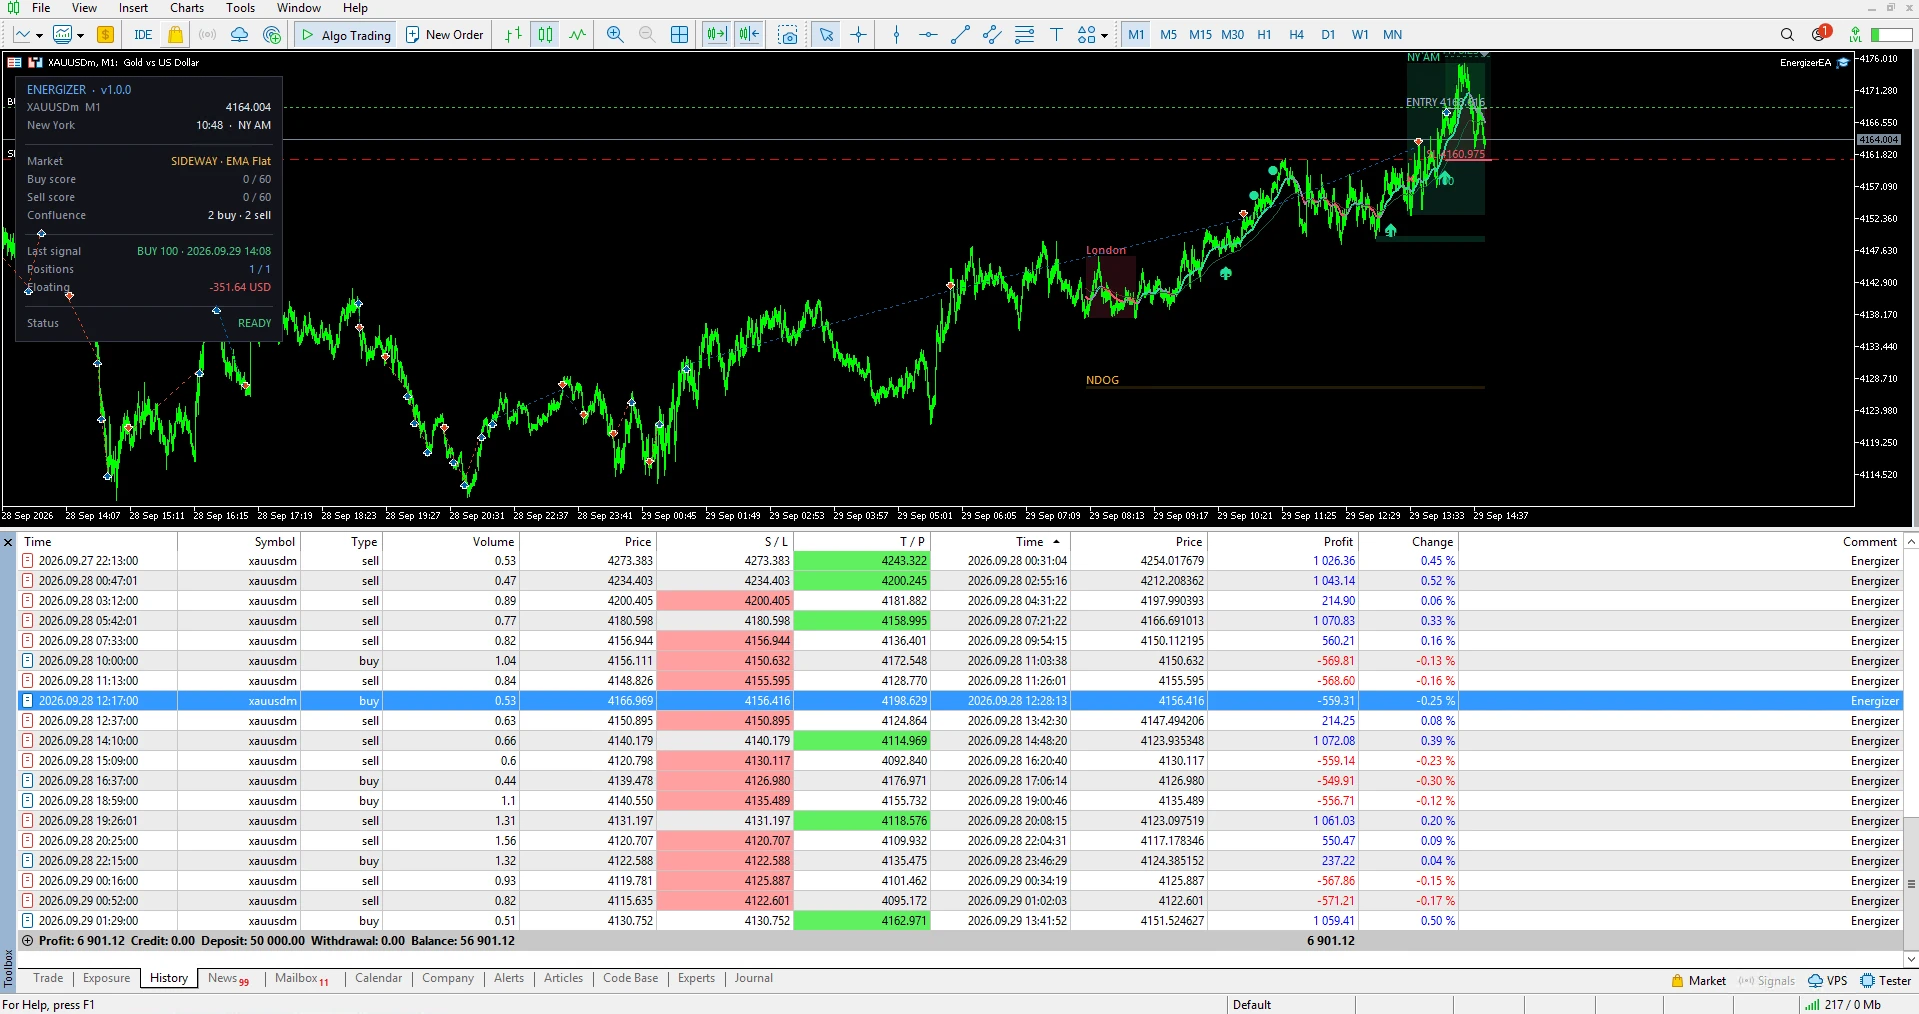
Task: Click the New Order button
Action: point(444,35)
